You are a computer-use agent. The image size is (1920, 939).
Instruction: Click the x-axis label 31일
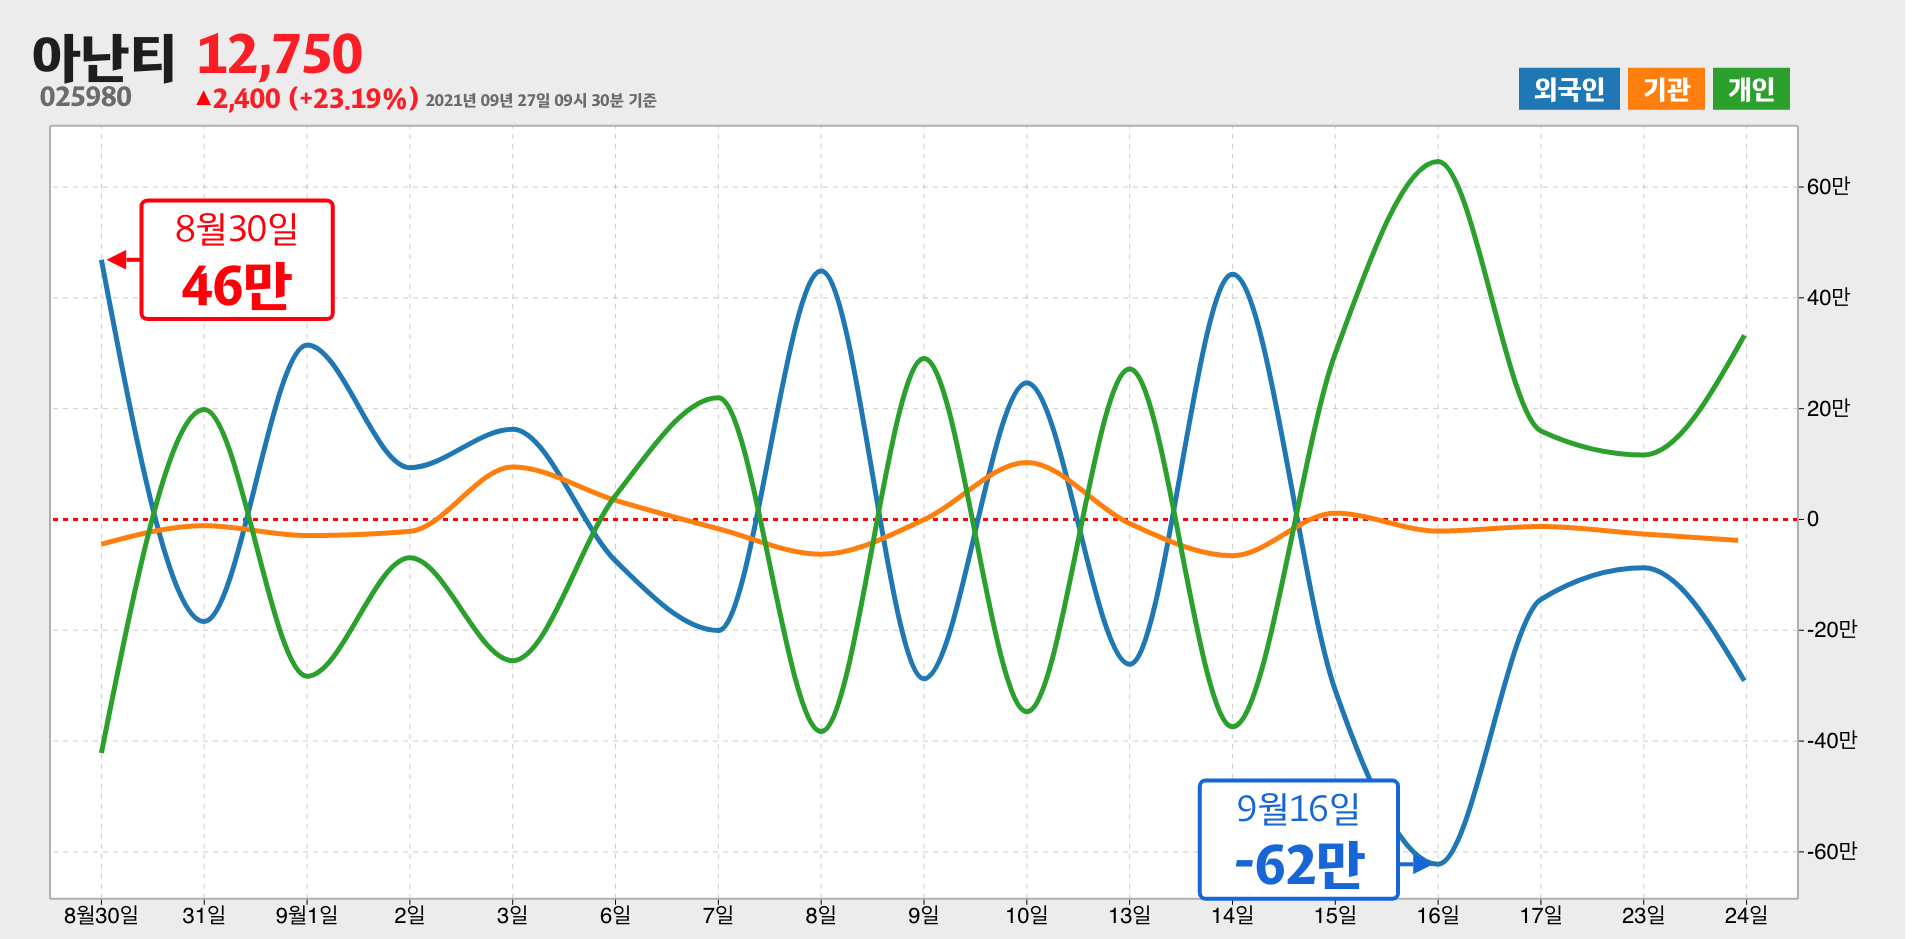pos(204,915)
